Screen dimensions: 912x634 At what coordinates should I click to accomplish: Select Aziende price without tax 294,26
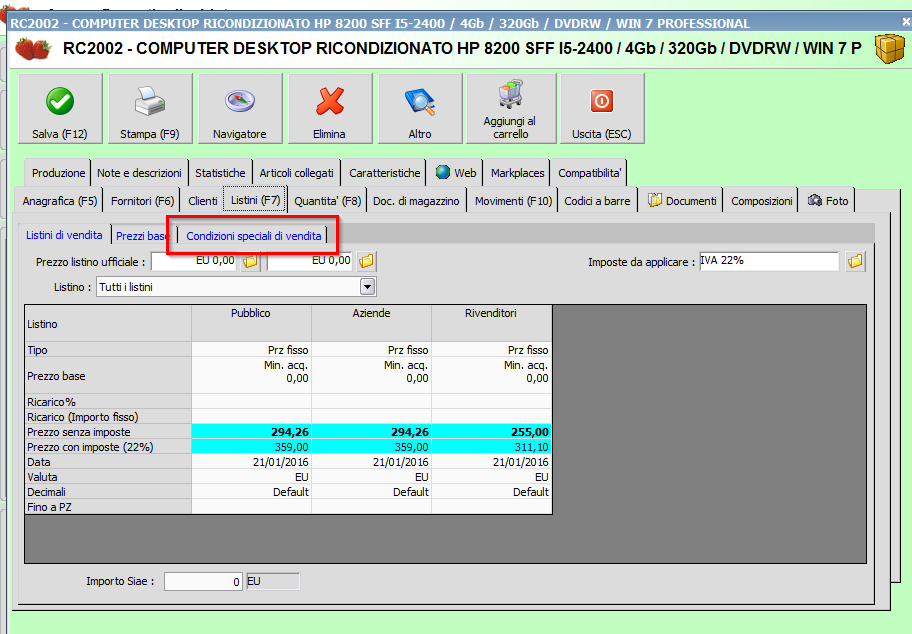372,432
